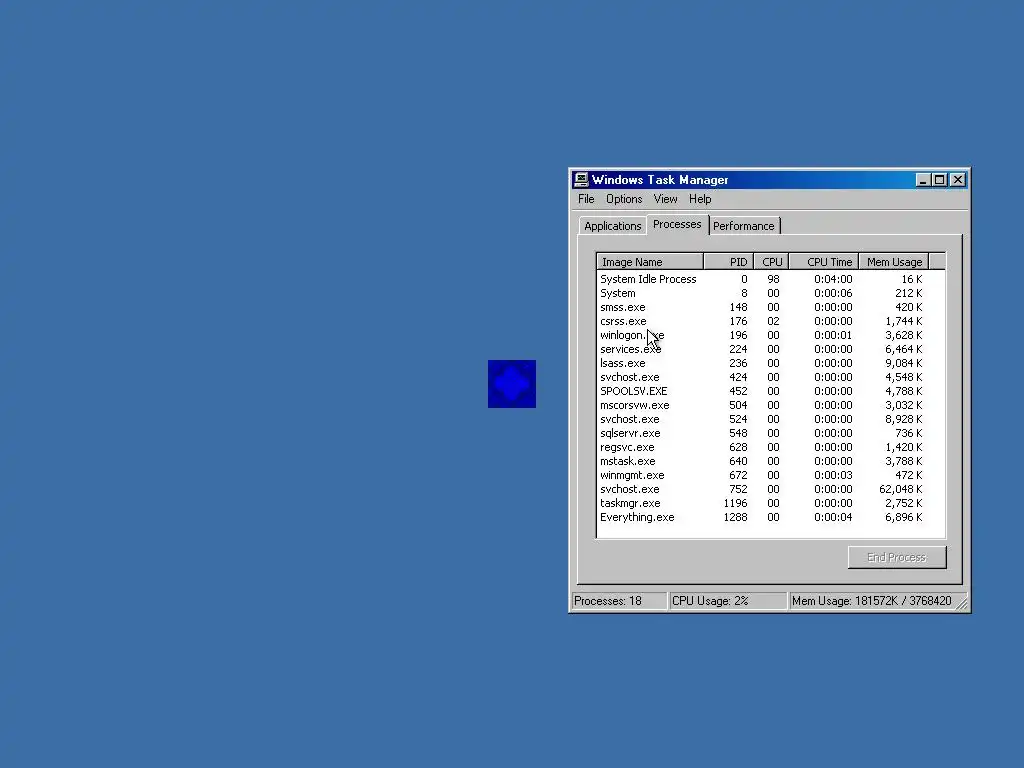
Task: Open the File menu
Action: point(586,199)
